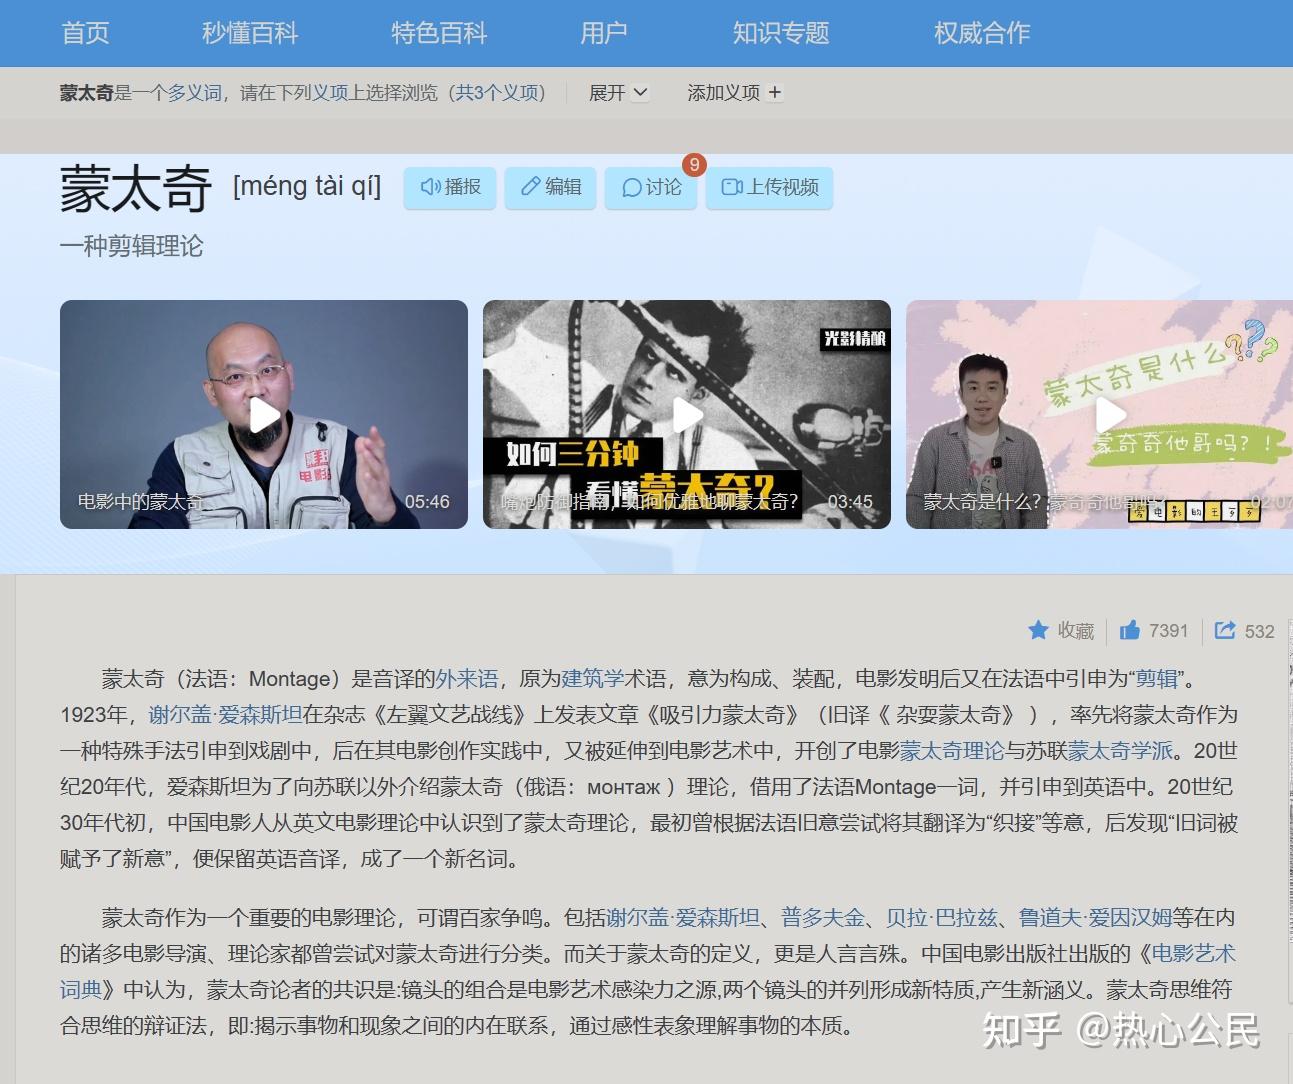Click the 共3个义项 link
The width and height of the screenshot is (1293, 1084).
(498, 93)
